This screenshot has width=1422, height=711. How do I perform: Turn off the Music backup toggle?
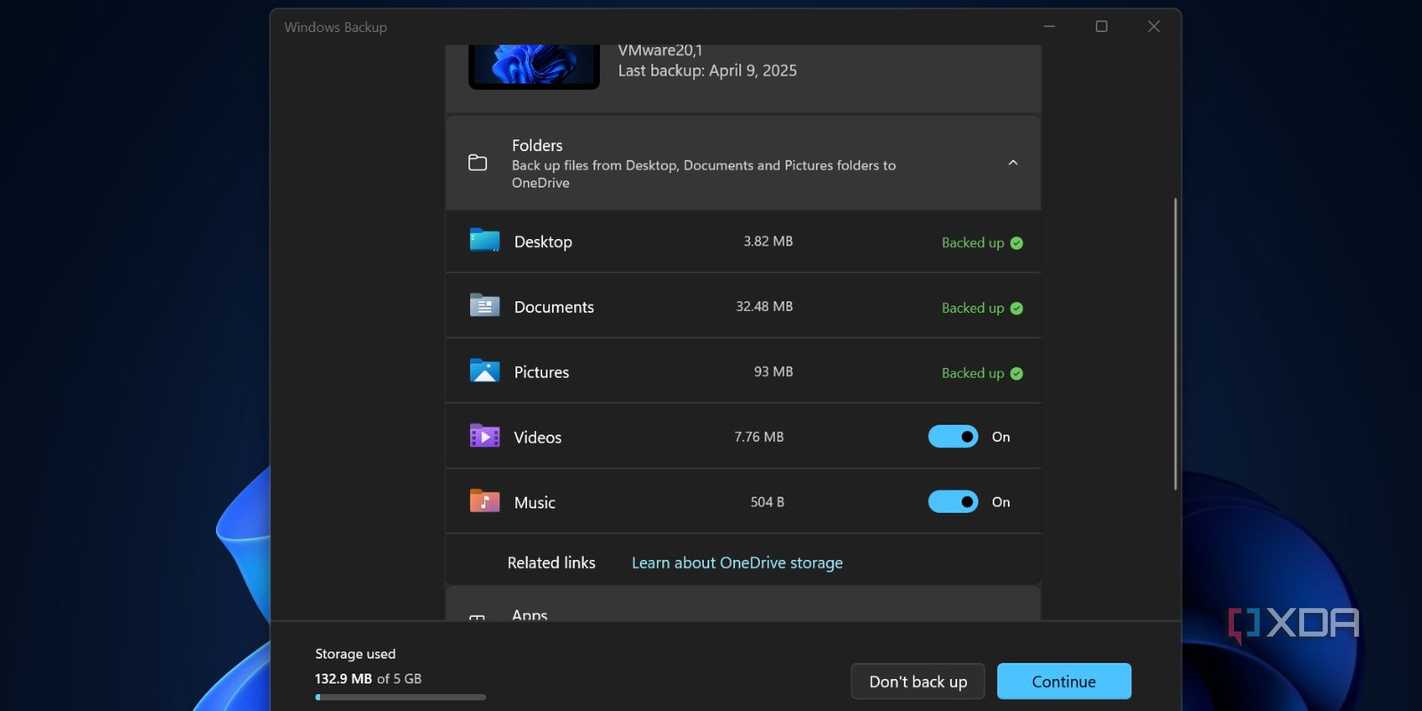tap(953, 501)
